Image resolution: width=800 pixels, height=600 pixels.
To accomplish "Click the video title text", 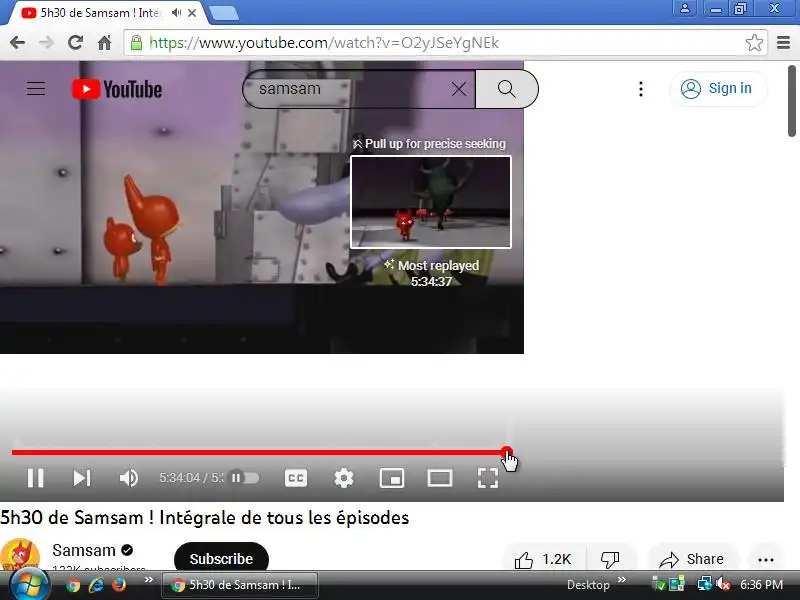I will click(205, 518).
